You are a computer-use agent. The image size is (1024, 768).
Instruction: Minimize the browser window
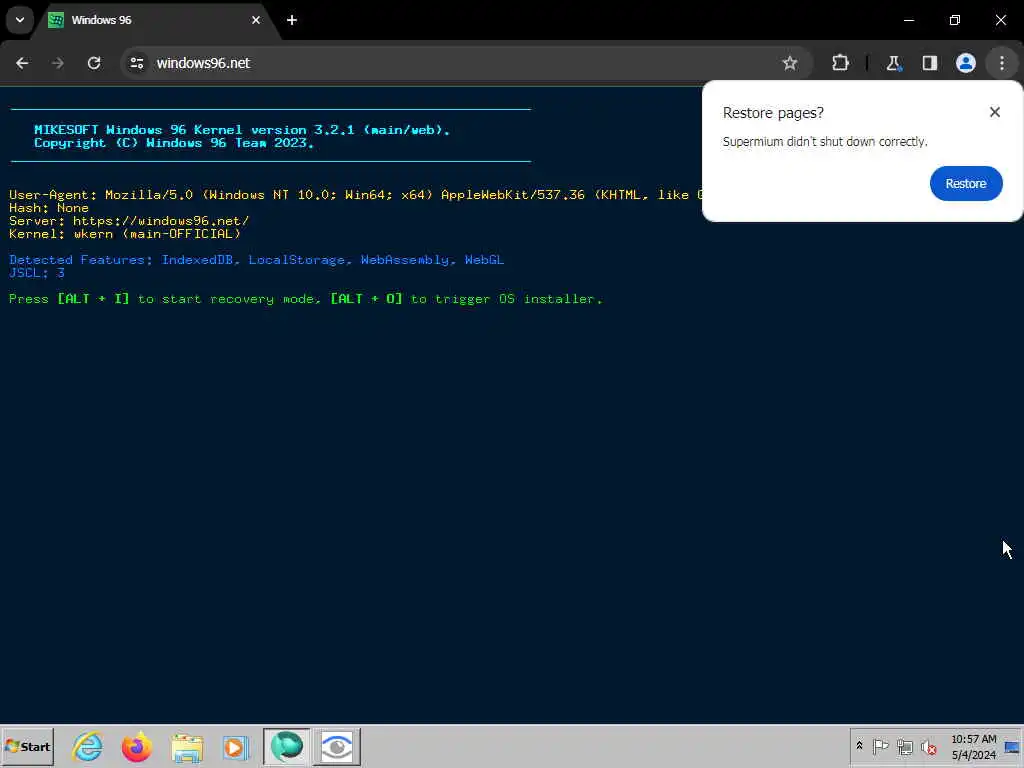coord(908,20)
